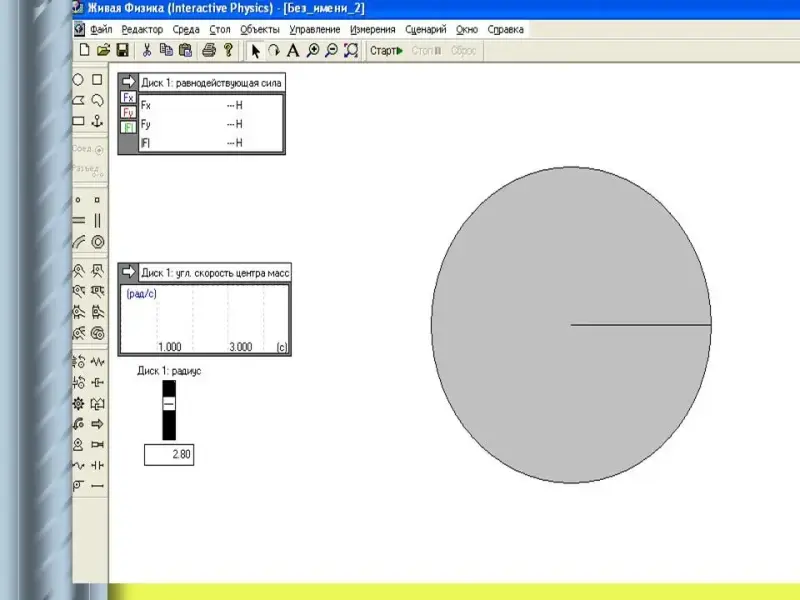Select the gear tool in the palette
Screen dimensions: 800x600
[79, 403]
